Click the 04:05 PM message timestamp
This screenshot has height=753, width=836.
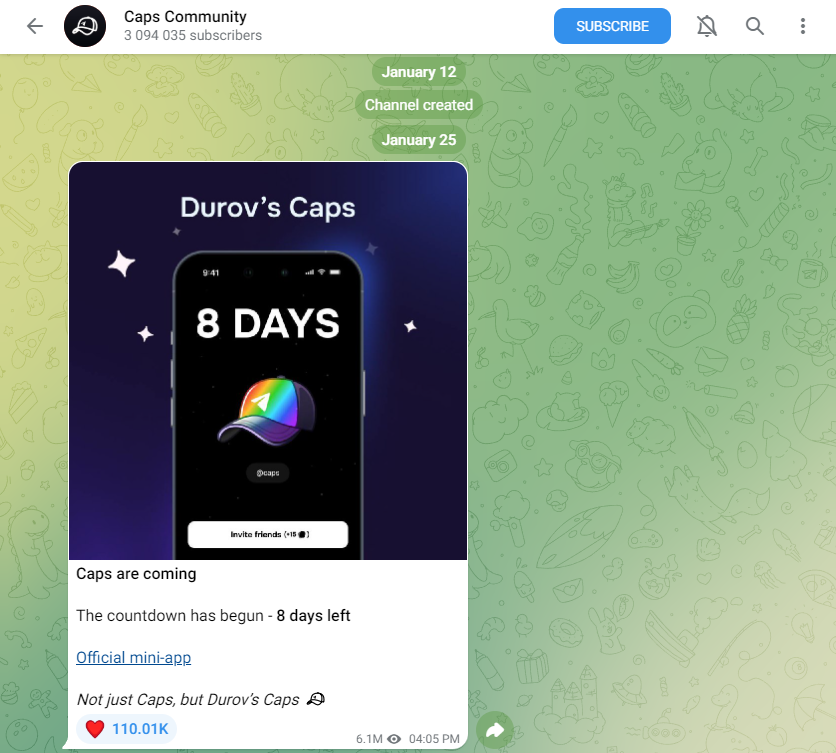click(x=434, y=739)
